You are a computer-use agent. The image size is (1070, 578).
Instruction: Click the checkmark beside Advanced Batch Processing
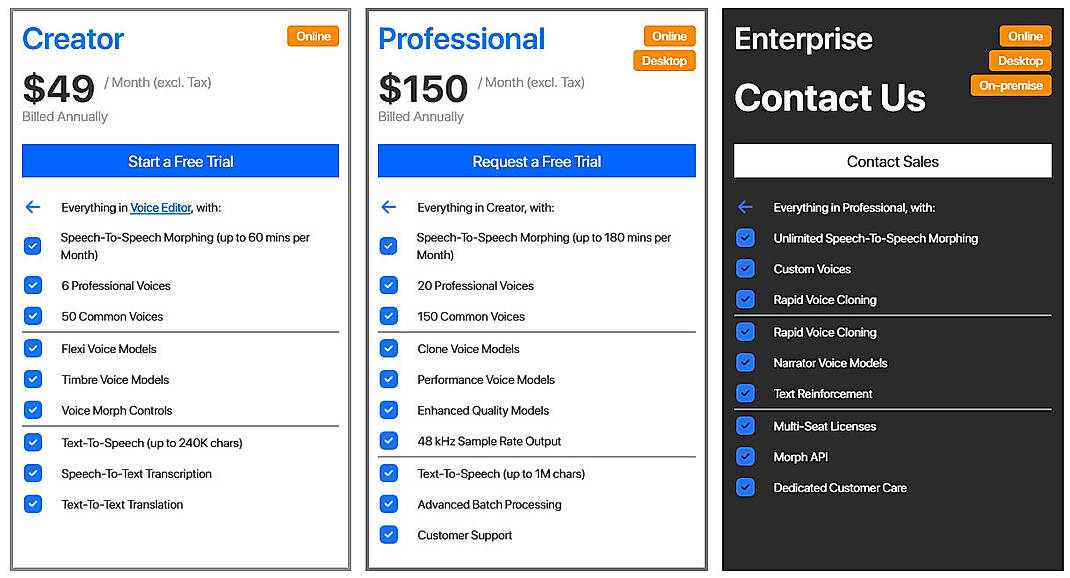(x=389, y=504)
